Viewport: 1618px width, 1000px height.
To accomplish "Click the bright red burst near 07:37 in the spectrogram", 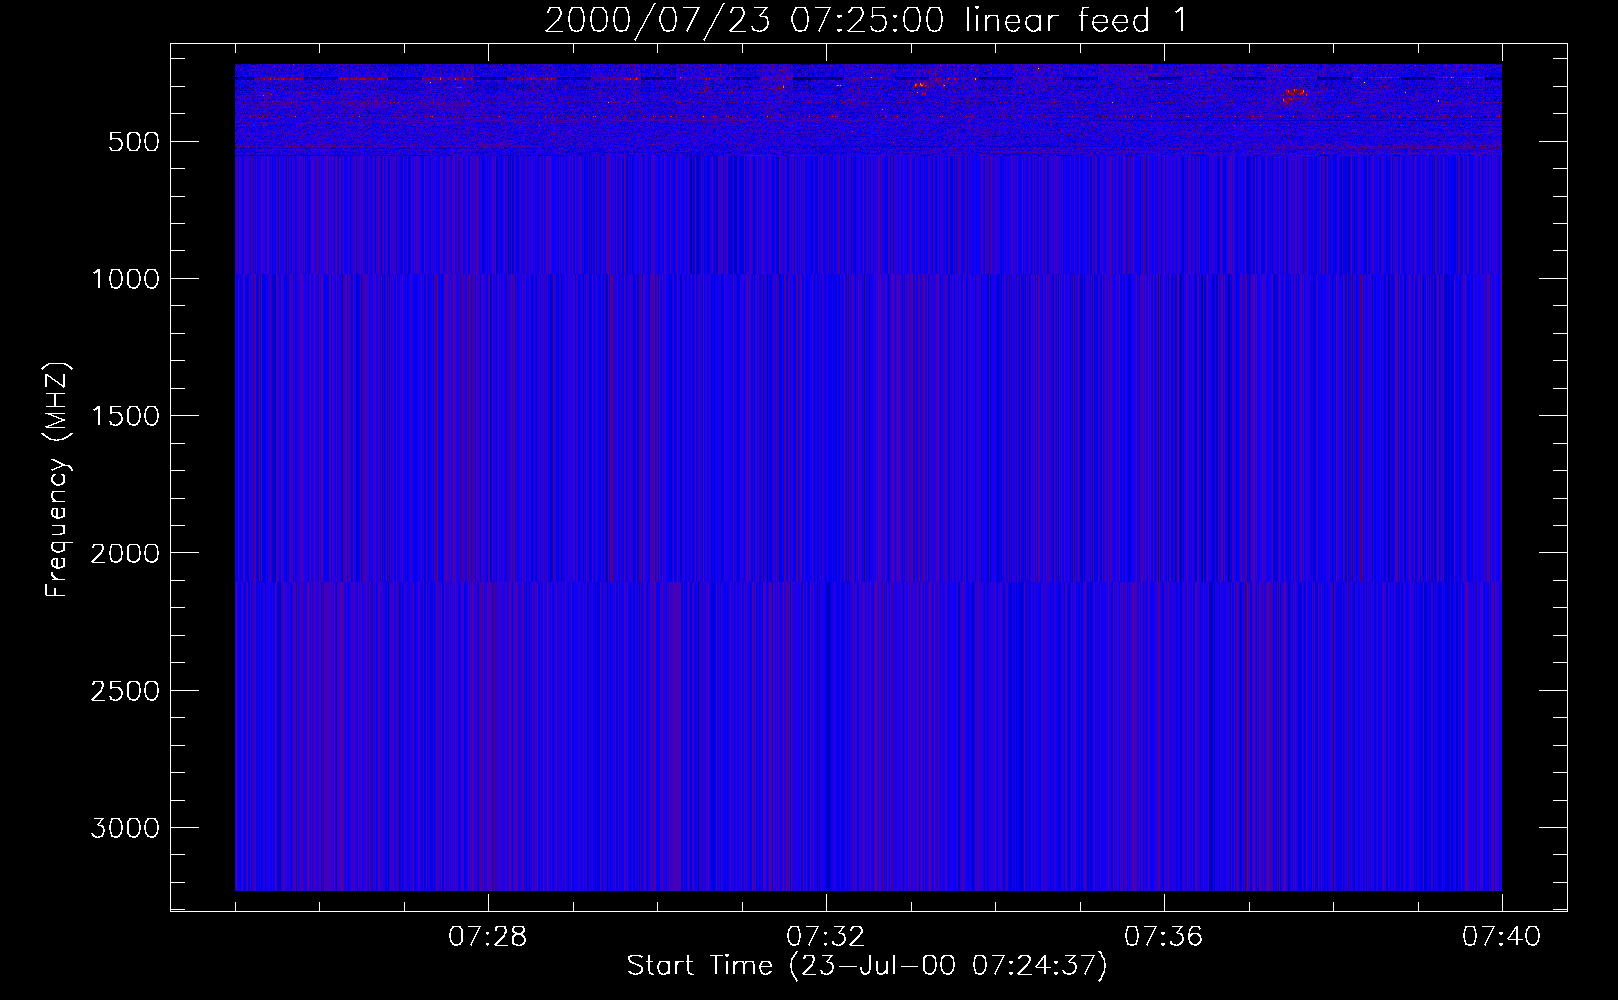I will click(x=1293, y=94).
